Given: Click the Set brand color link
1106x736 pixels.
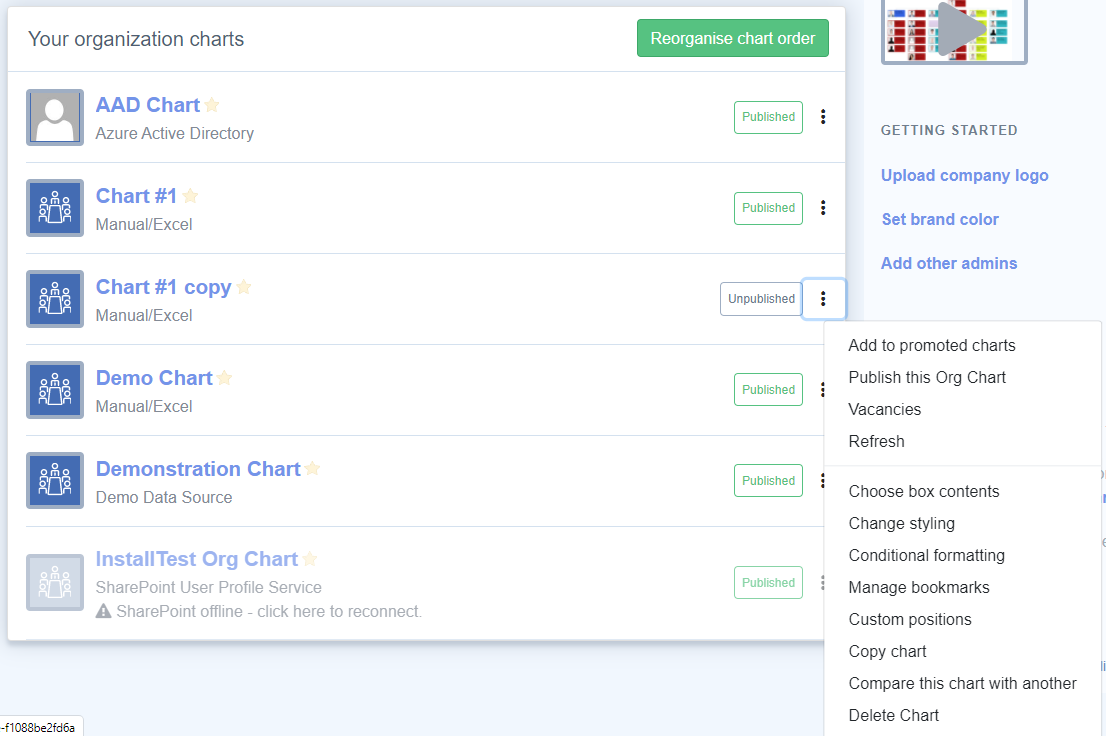Looking at the screenshot, I should coord(940,219).
